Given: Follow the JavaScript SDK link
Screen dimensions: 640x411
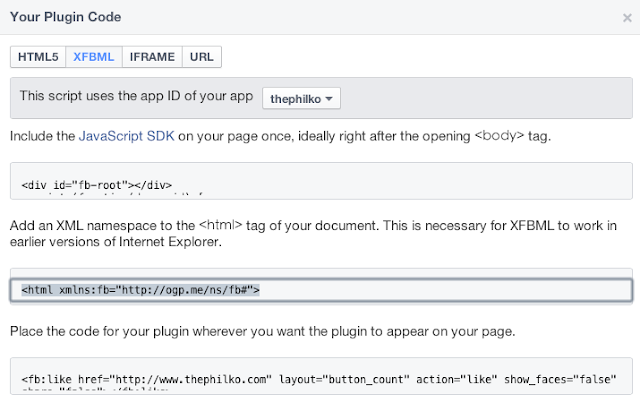Looking at the screenshot, I should coord(127,136).
